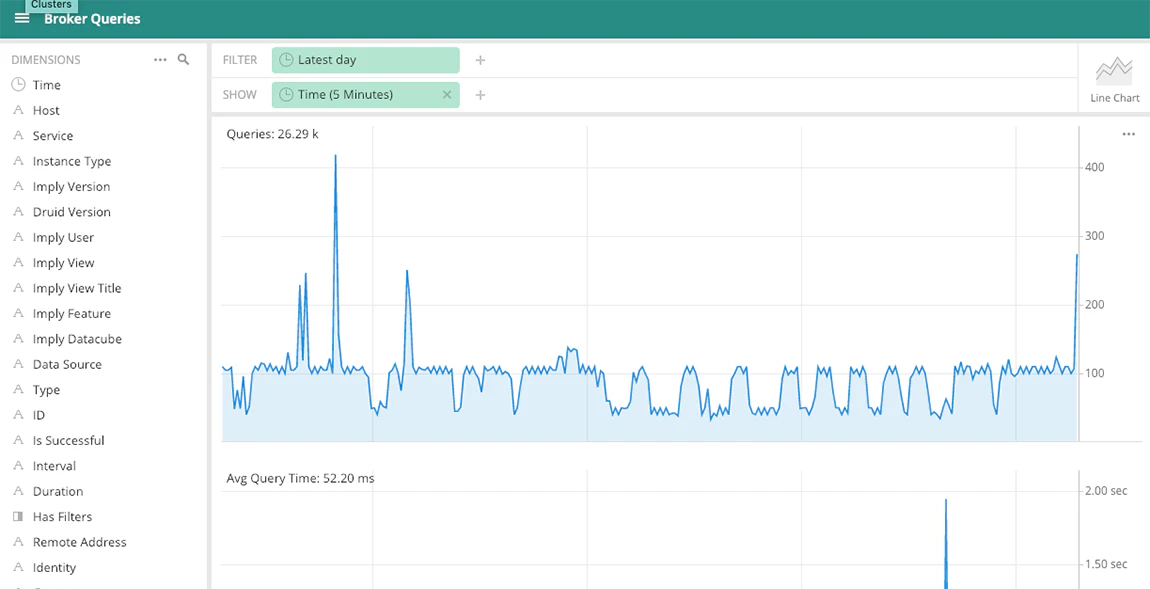
Task: Open the Line Chart visualization selector
Action: coord(1114,80)
